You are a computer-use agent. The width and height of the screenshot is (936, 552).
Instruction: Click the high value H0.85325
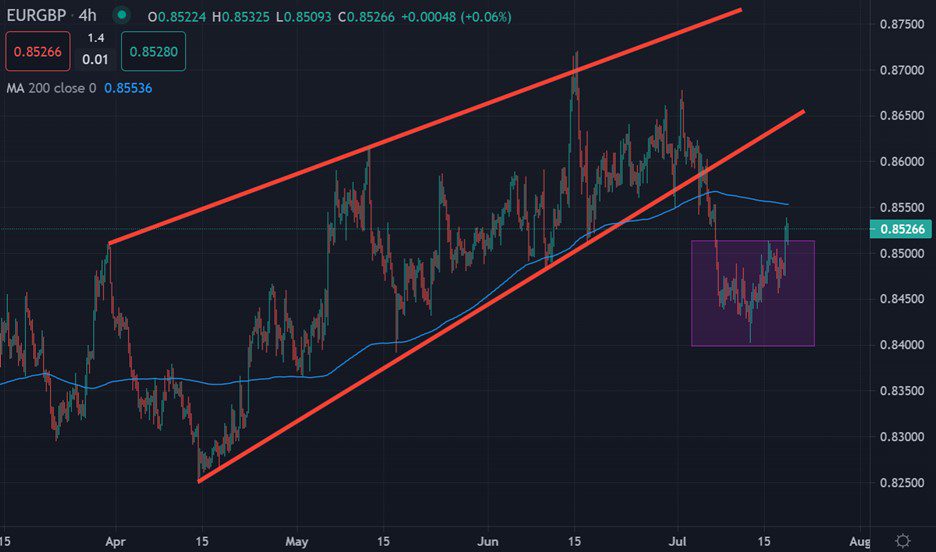coord(241,17)
